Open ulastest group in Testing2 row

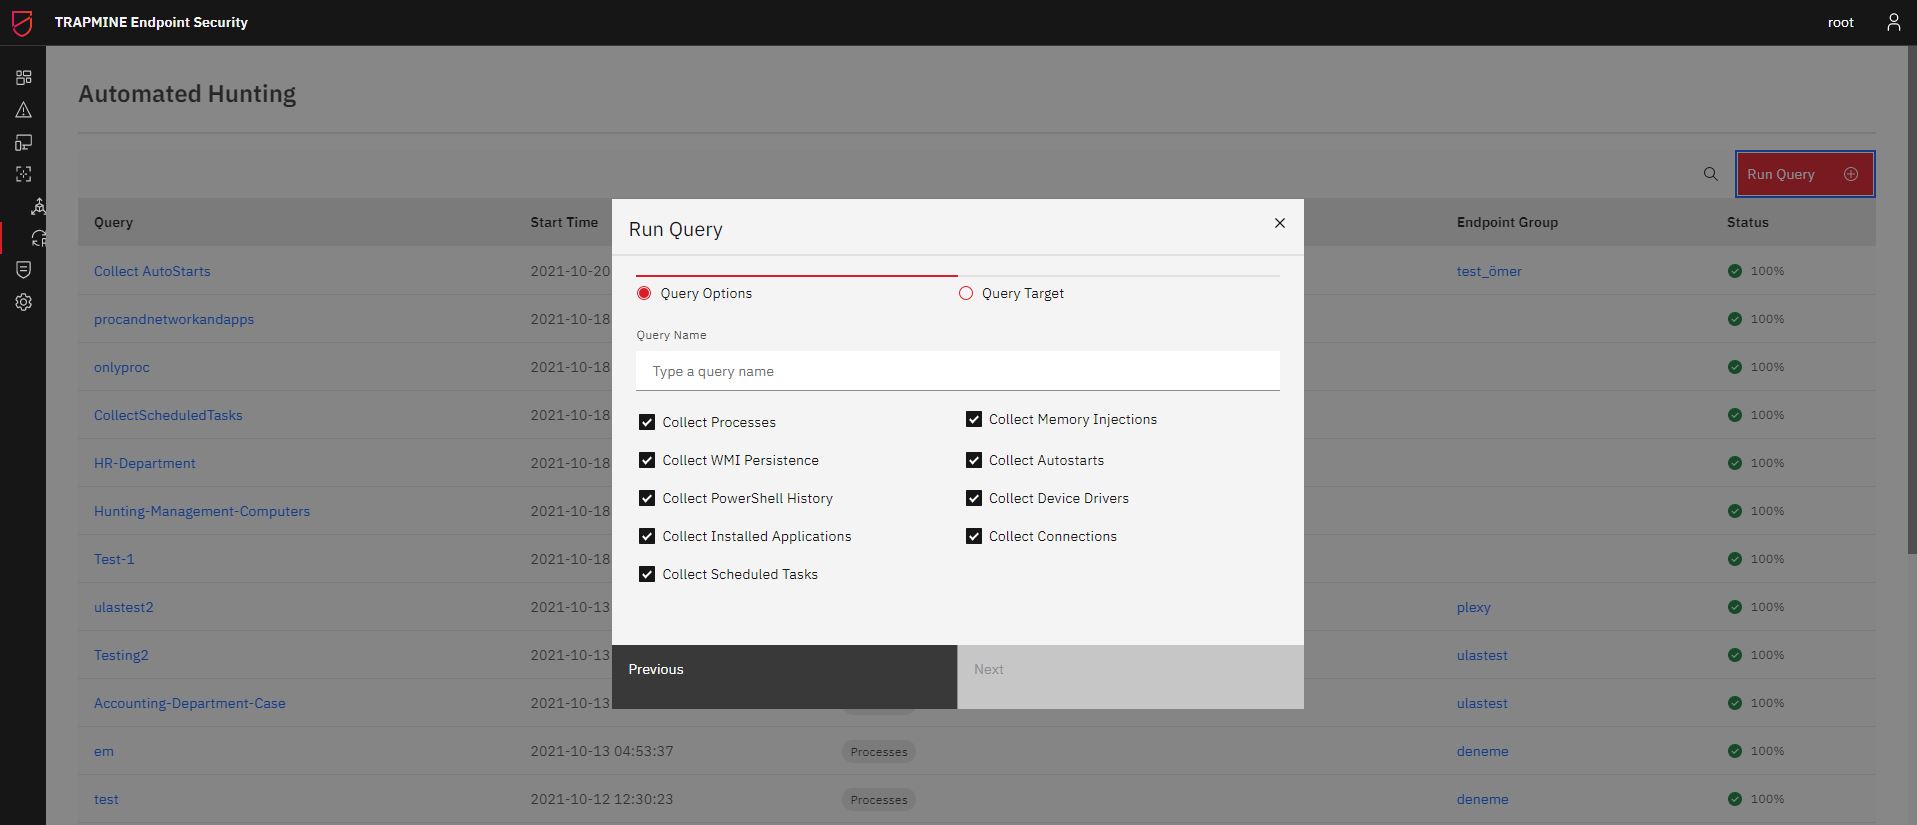coord(1482,655)
